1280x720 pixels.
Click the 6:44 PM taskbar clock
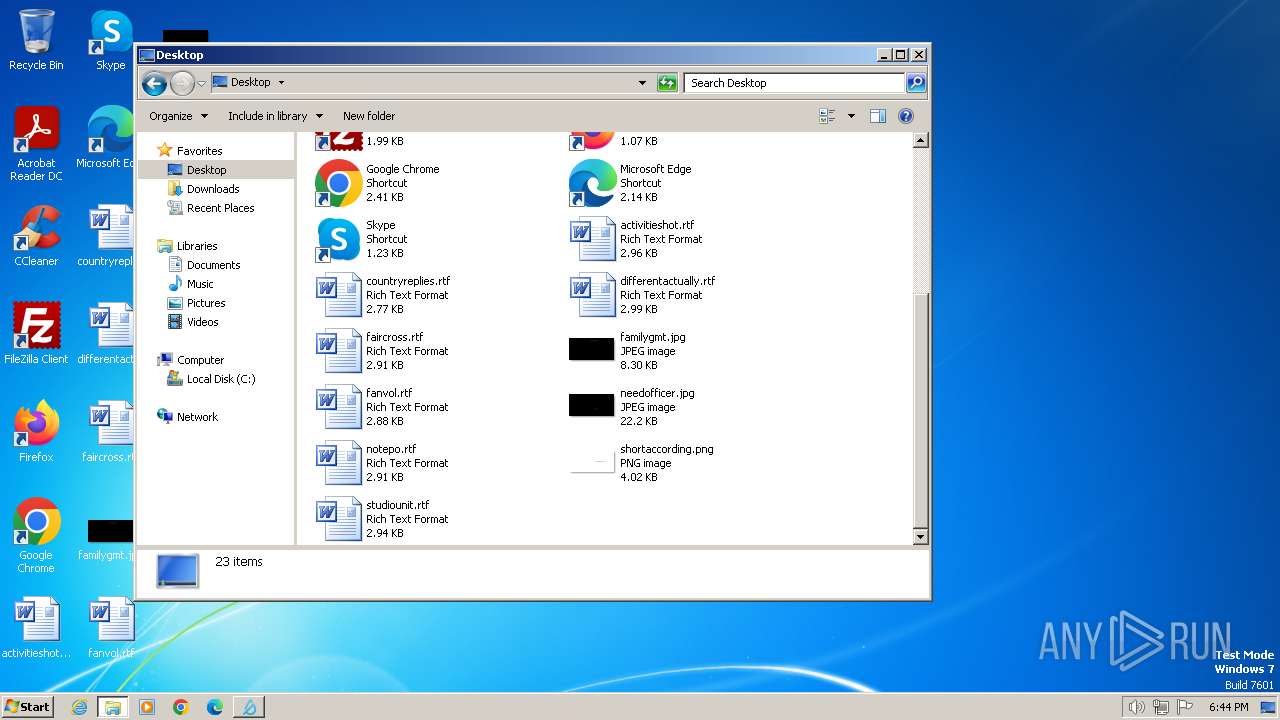[1229, 707]
